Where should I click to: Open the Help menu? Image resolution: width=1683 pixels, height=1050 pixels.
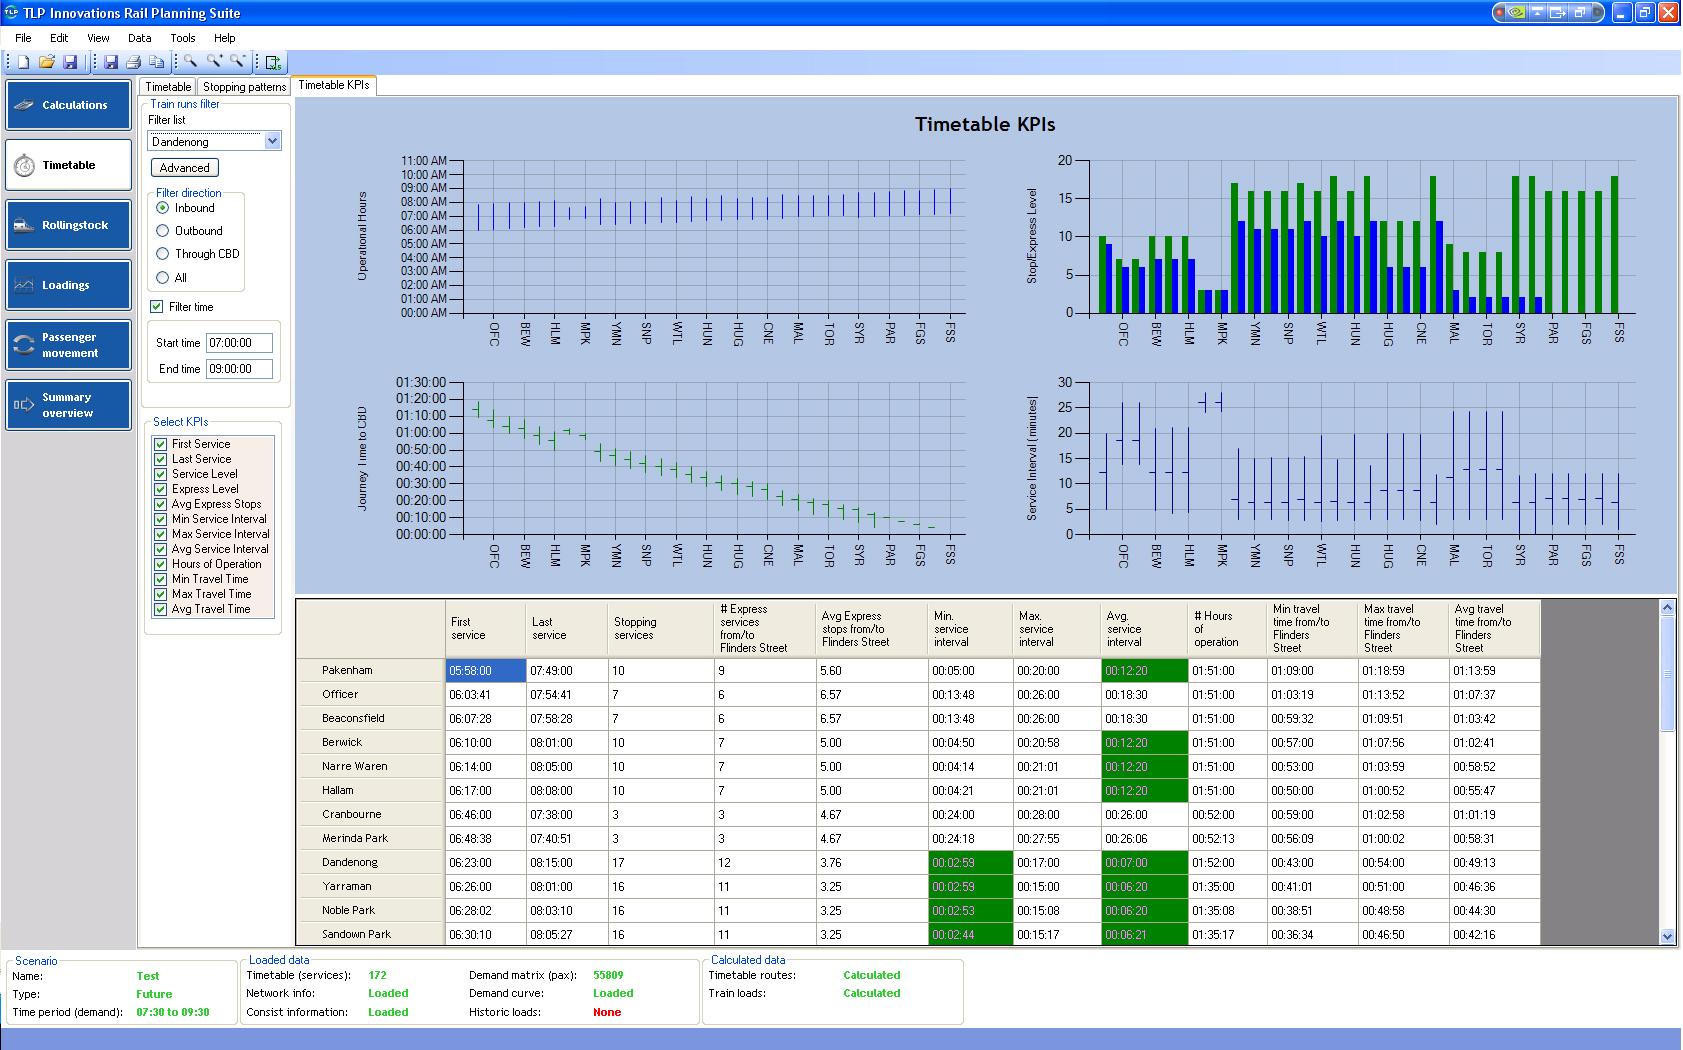(225, 38)
